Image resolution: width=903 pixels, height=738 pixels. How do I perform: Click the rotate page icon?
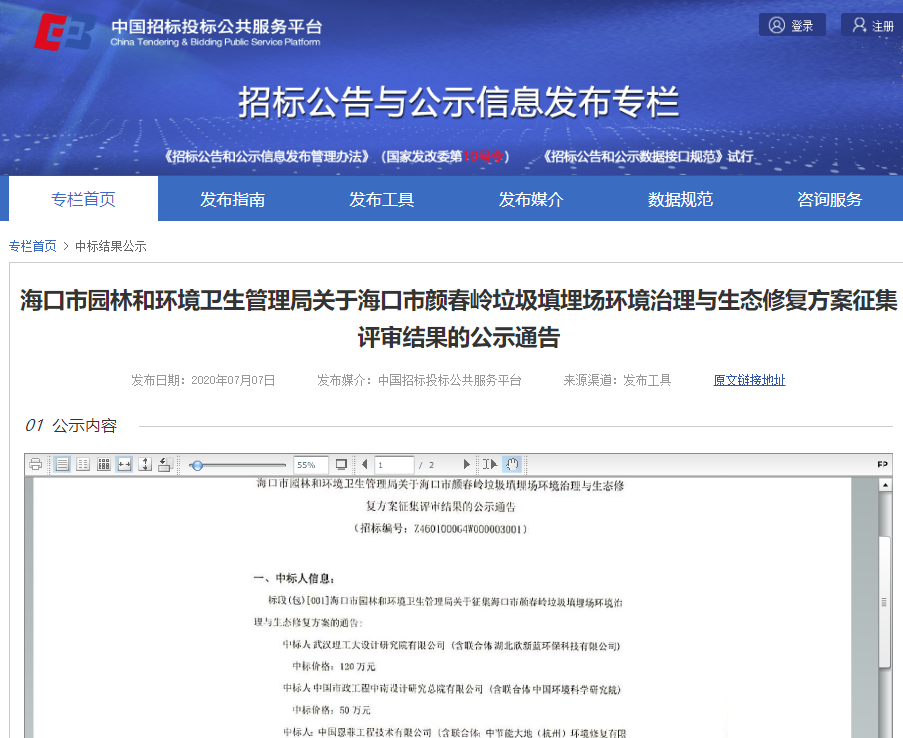[x=165, y=464]
